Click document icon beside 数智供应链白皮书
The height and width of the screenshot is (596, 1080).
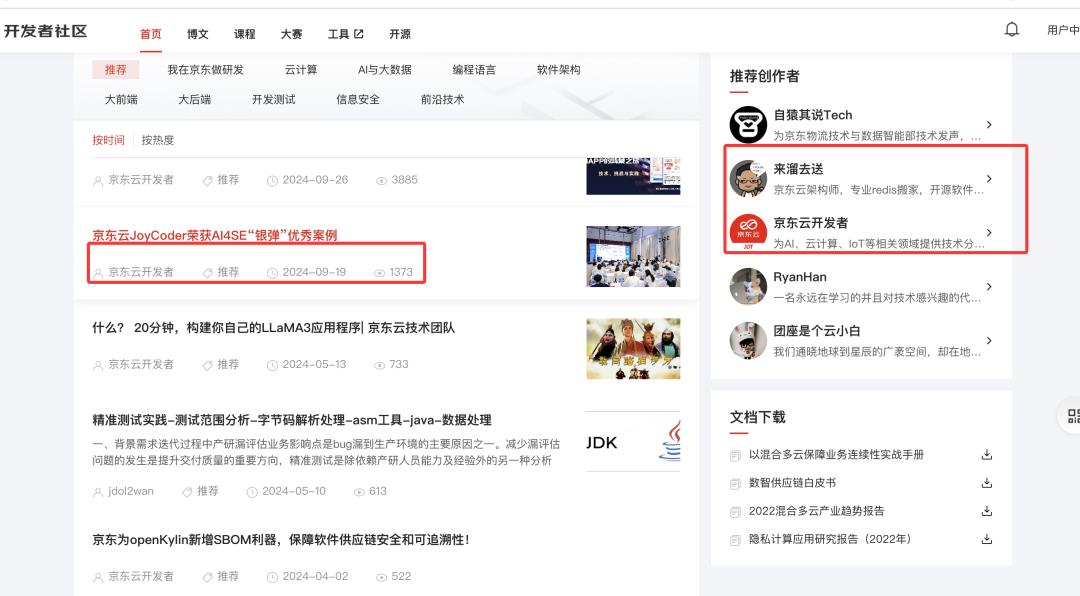click(735, 484)
